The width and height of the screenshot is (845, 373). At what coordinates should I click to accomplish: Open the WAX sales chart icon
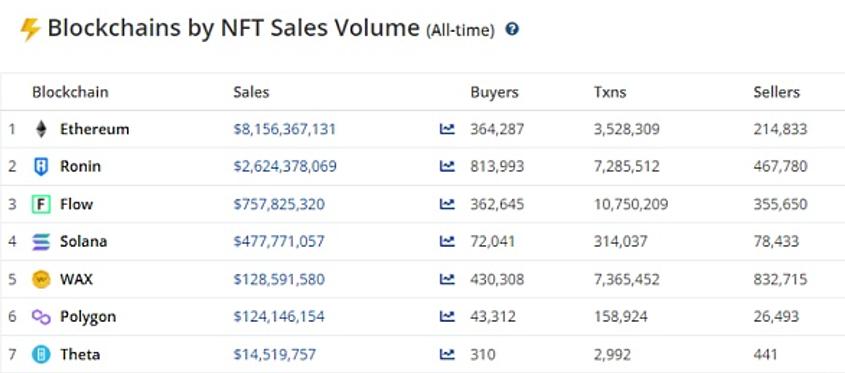click(x=447, y=279)
